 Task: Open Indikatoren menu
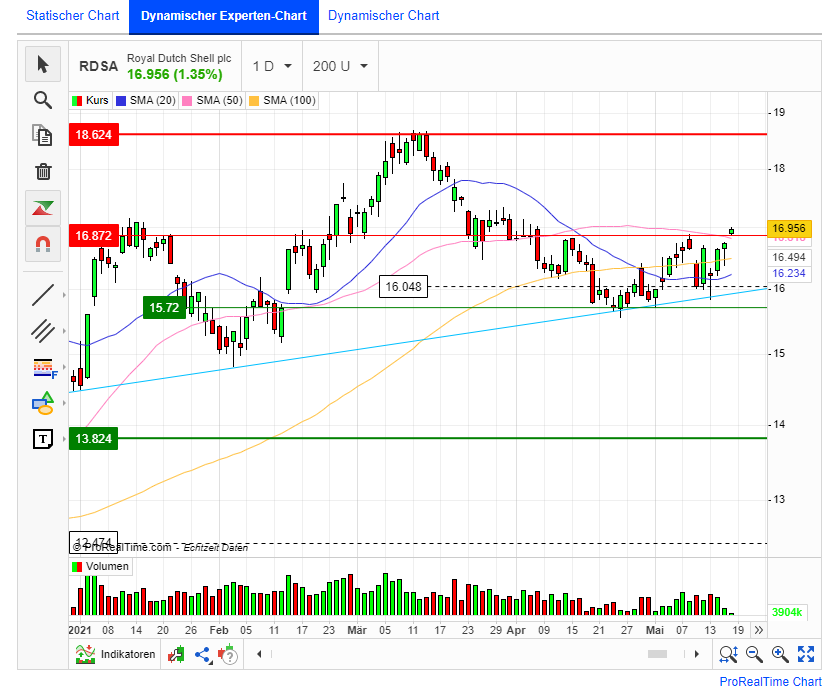tap(115, 654)
